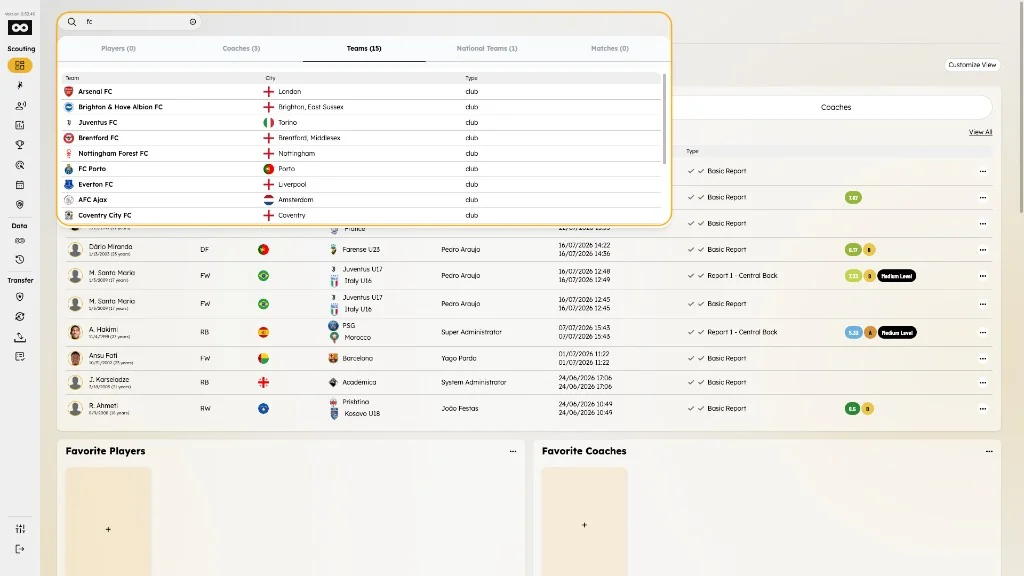The image size is (1024, 576).
Task: Select AFC Ajax in search results
Action: click(x=362, y=200)
